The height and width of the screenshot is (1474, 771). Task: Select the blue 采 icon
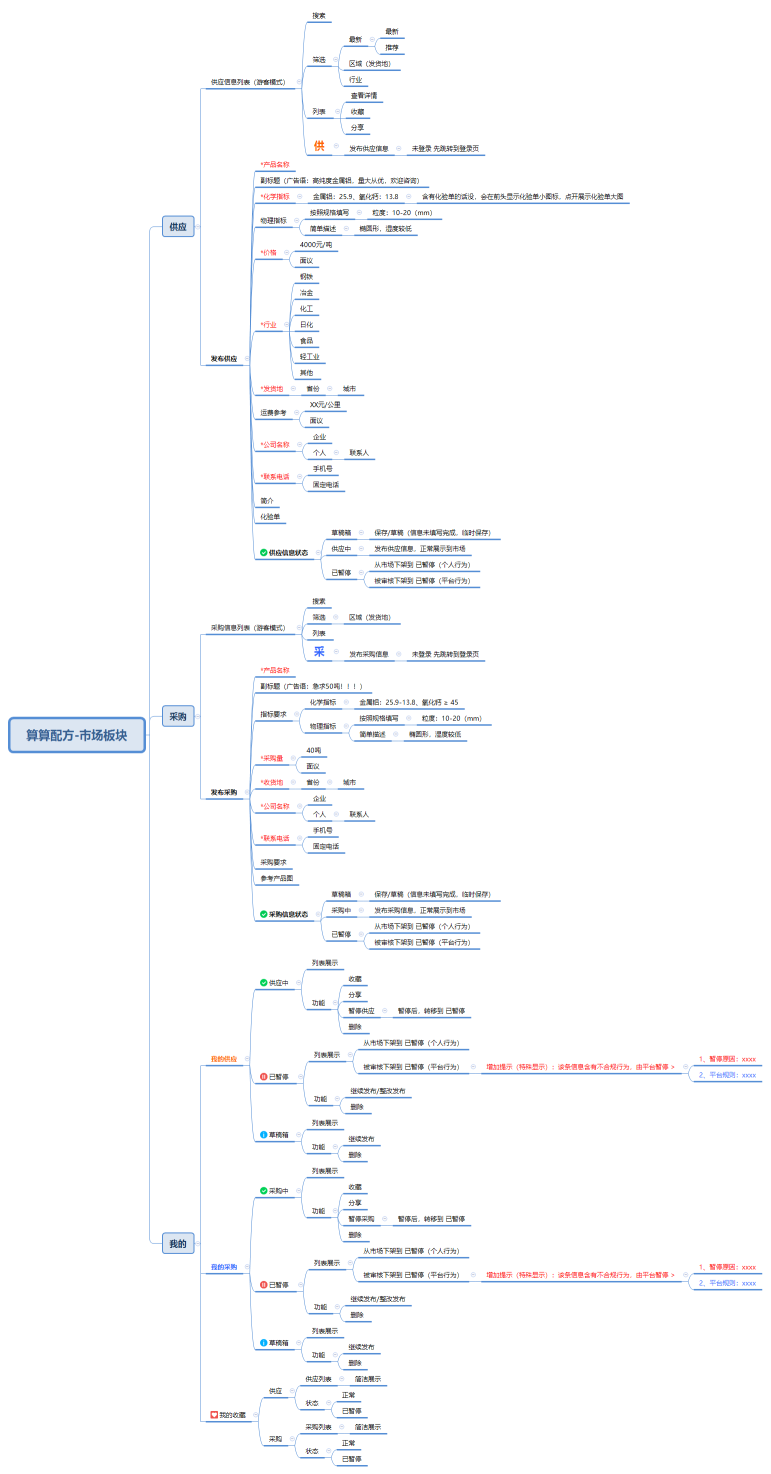point(320,652)
